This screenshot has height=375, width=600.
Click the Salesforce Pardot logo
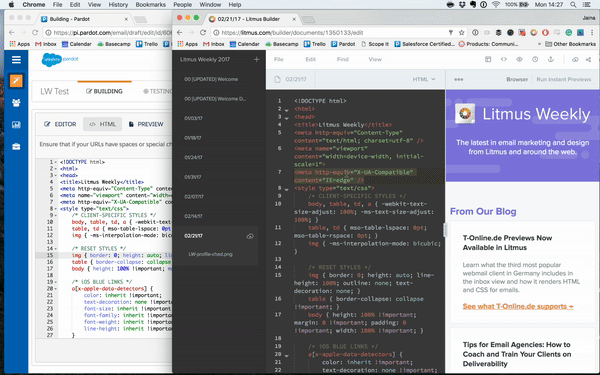click(60, 60)
